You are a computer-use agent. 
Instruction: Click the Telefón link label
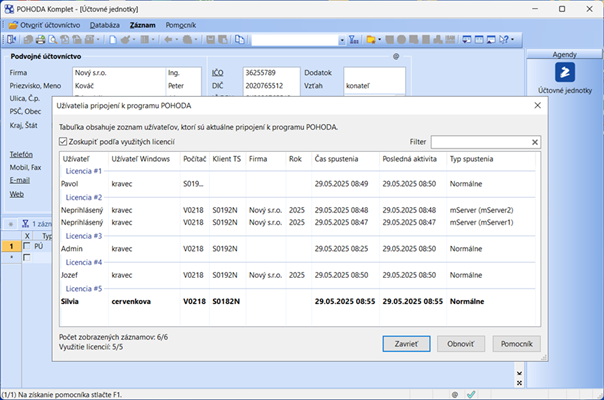[21, 155]
